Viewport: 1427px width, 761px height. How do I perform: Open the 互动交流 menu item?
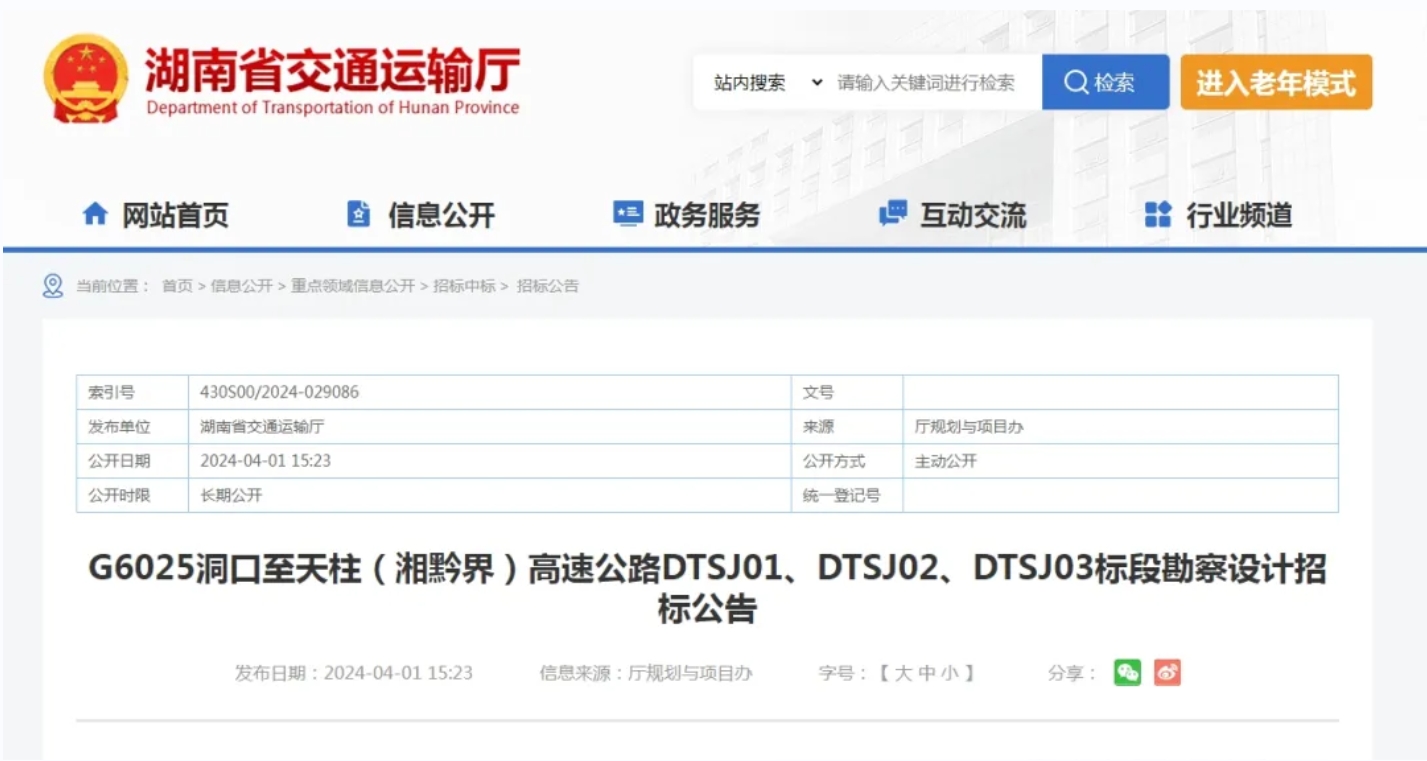(973, 214)
